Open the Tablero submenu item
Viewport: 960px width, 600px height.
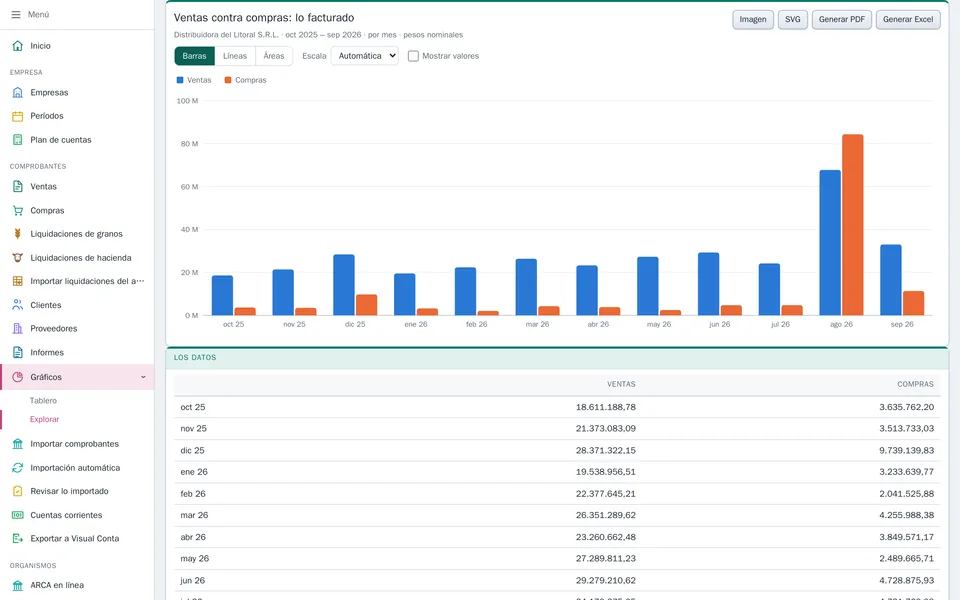(x=43, y=400)
